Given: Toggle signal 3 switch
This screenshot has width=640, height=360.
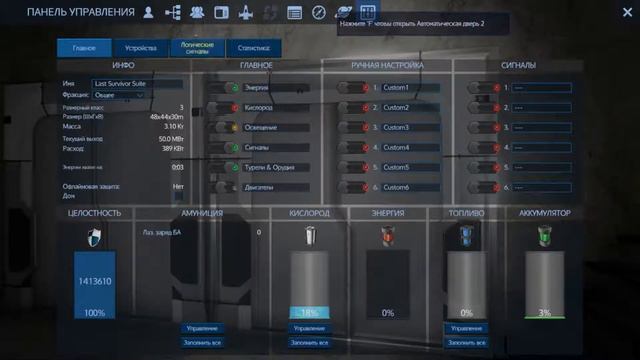Looking at the screenshot, I should [484, 127].
